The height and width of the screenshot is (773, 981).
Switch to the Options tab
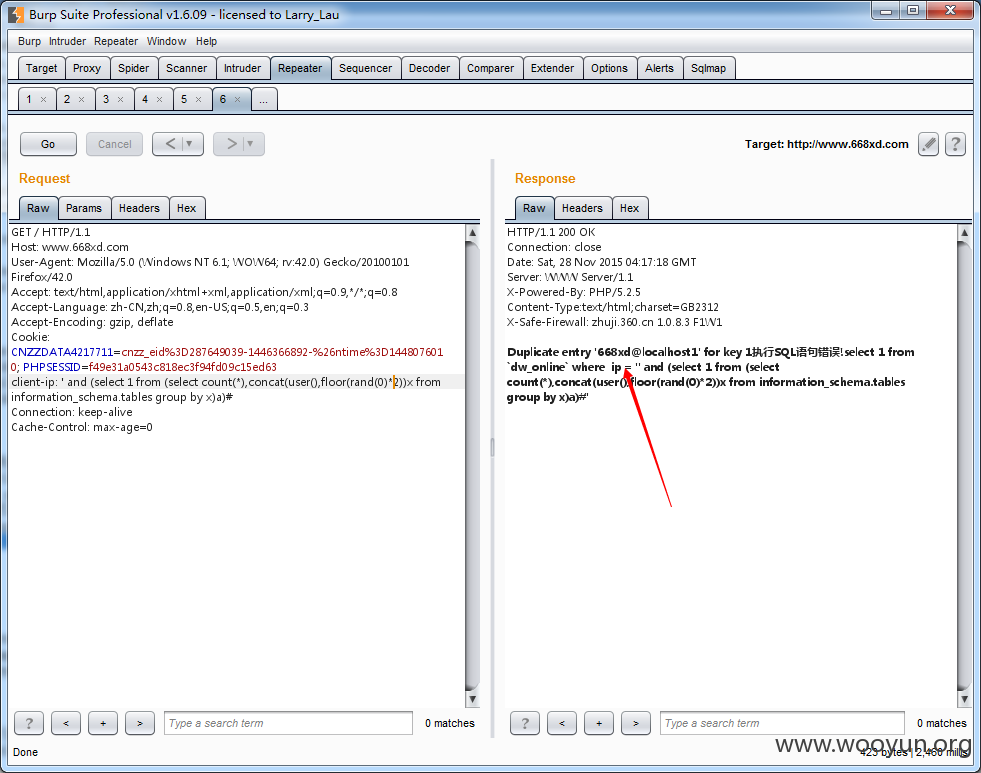[609, 68]
